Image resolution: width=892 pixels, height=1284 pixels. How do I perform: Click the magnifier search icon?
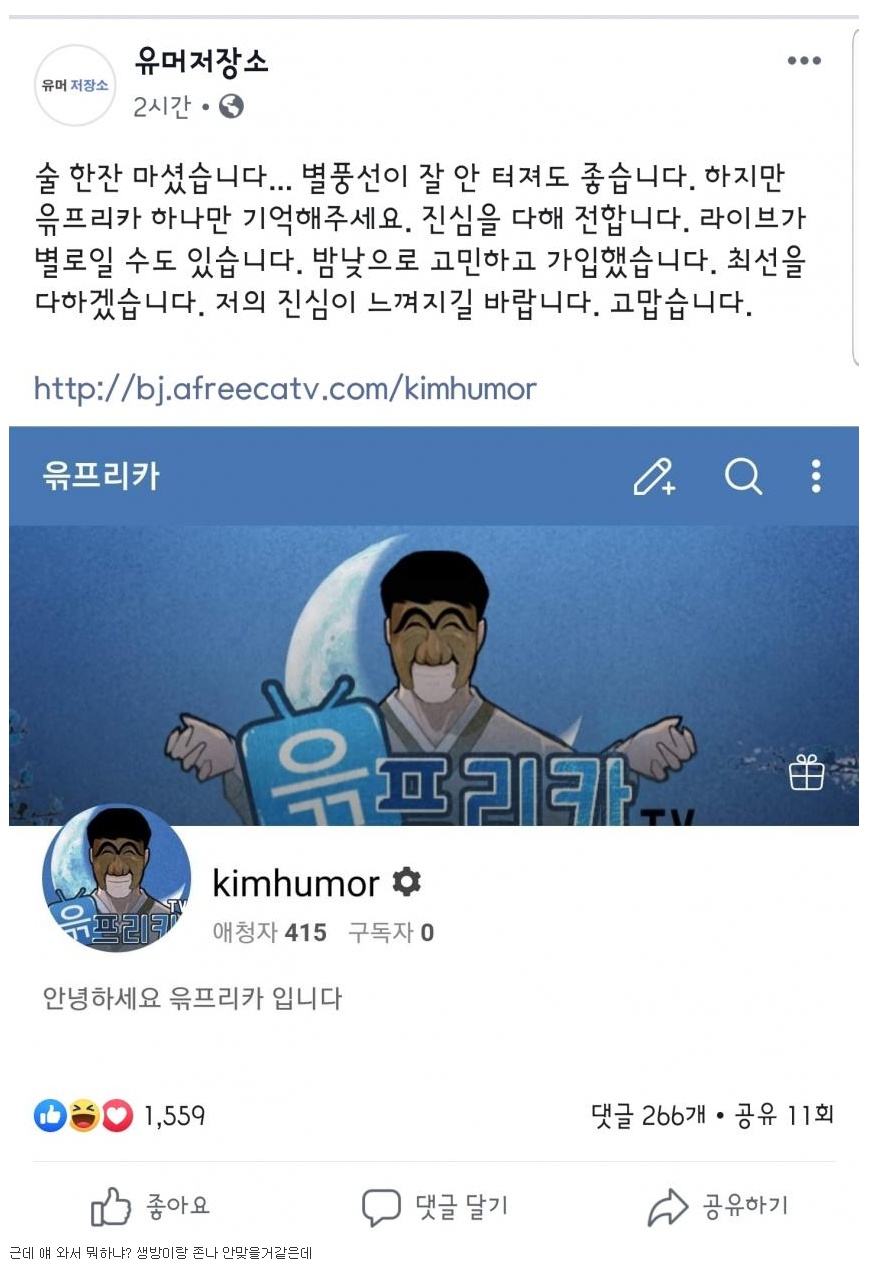pos(743,476)
